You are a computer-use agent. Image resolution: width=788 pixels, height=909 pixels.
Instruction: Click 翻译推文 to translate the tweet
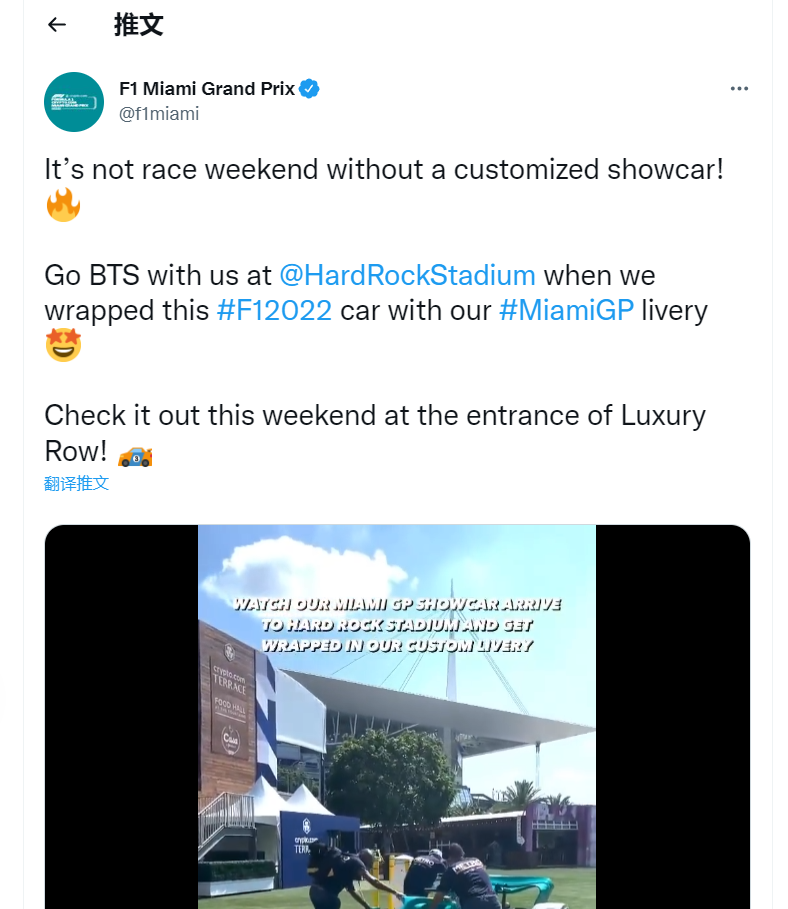(x=77, y=484)
